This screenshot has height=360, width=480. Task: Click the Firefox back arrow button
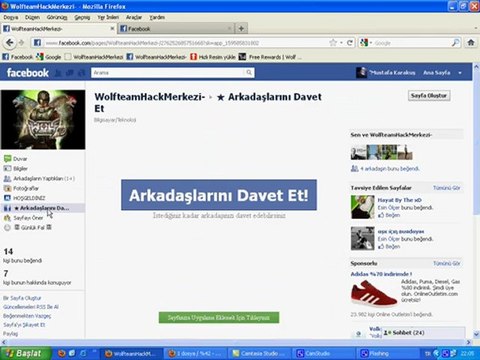point(10,43)
